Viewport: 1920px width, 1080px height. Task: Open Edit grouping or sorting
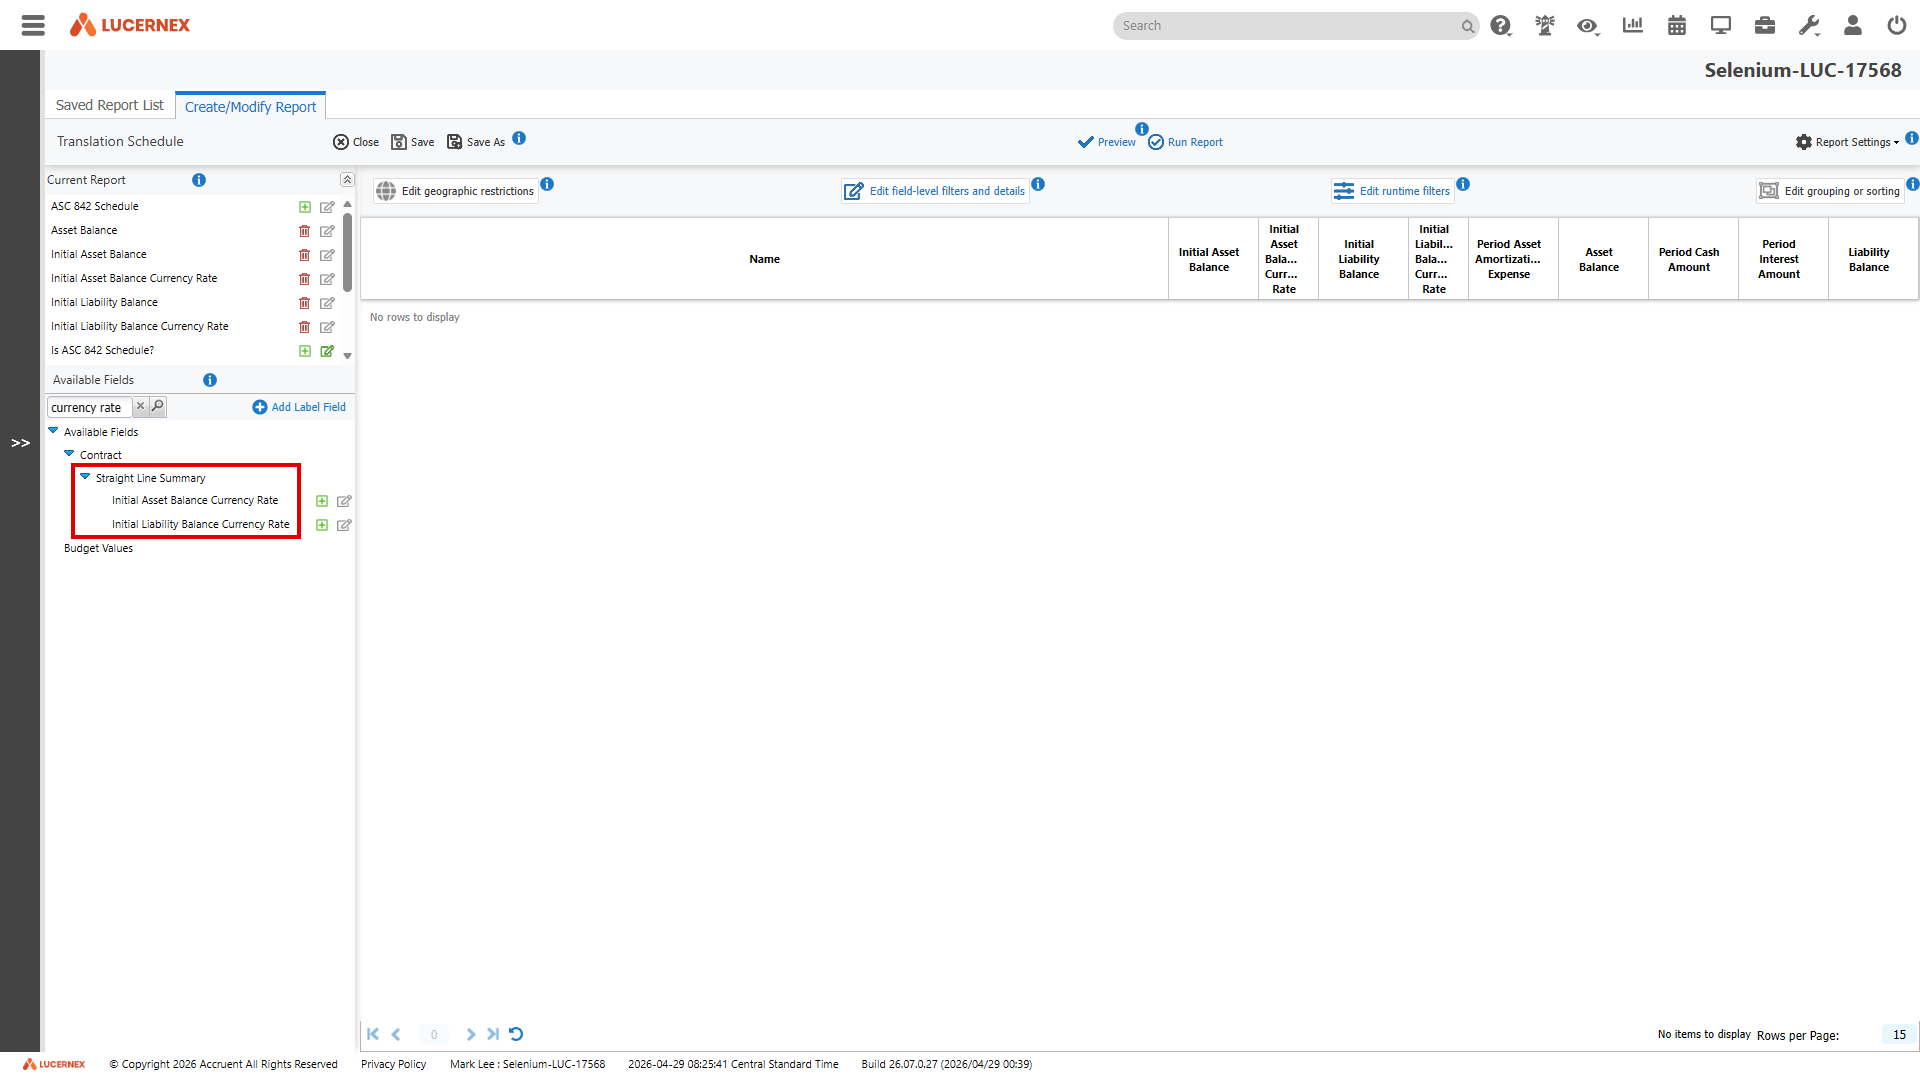click(1830, 191)
